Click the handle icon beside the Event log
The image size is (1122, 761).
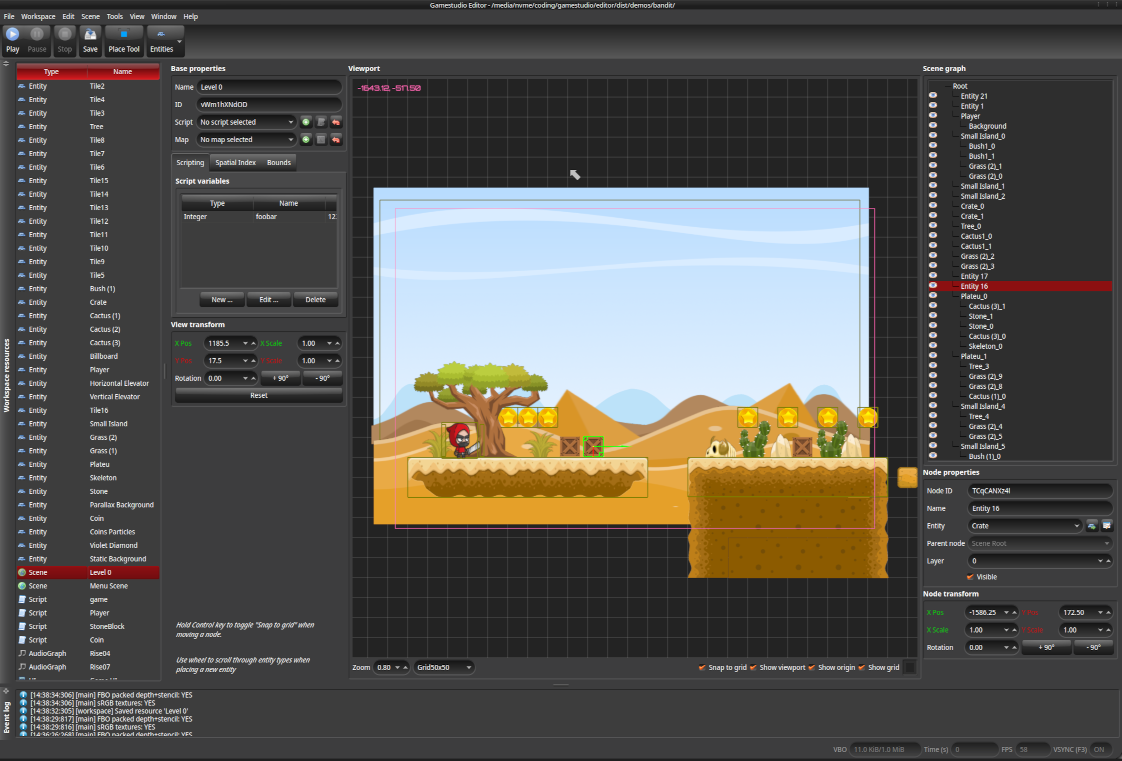[x=6, y=692]
